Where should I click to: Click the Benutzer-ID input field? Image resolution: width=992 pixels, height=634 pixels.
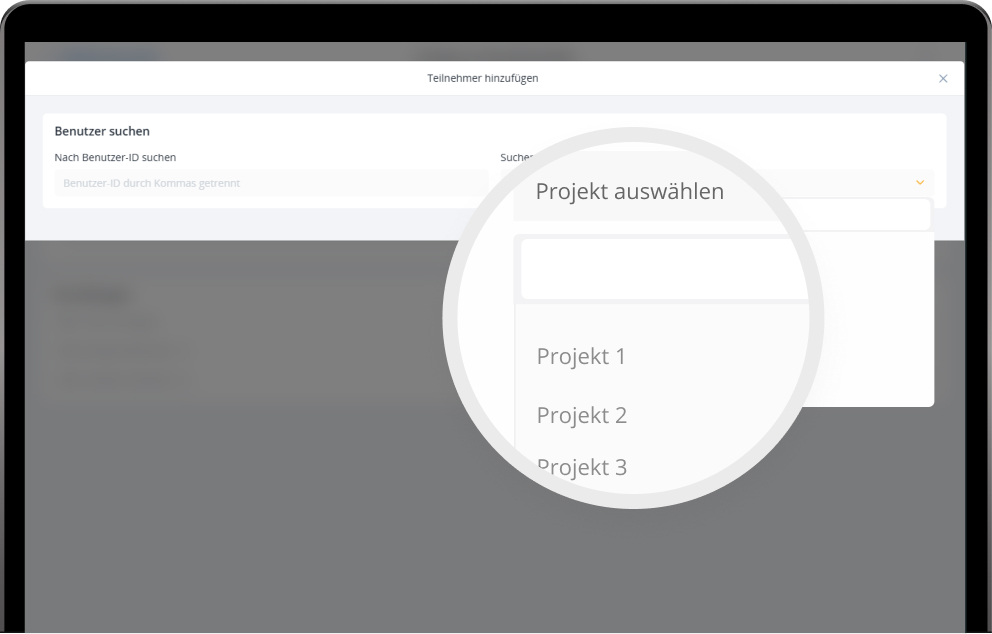pos(270,183)
